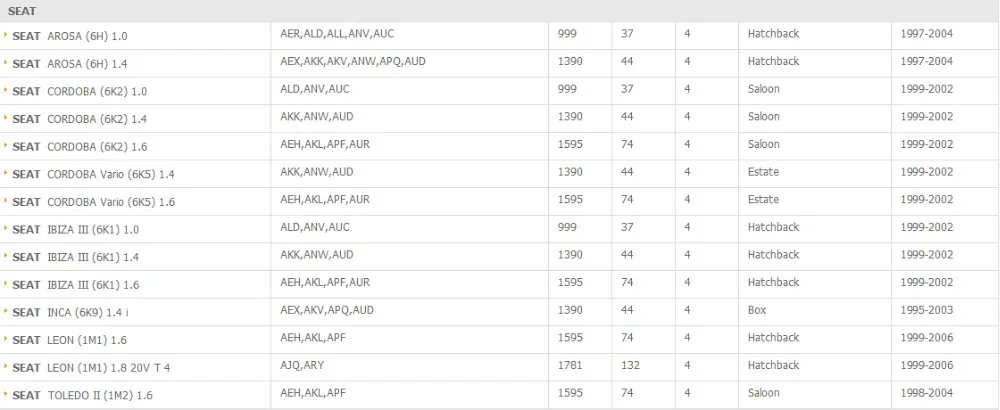Click the arrow icon beside LEON (1M1) 1.6
The height and width of the screenshot is (410, 1000).
(6, 339)
